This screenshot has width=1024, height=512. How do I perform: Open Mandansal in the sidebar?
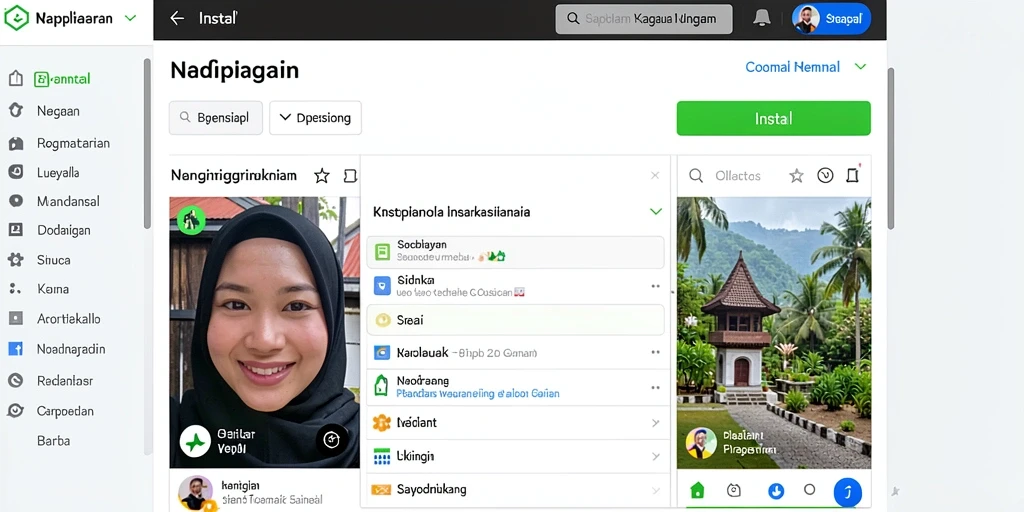(x=67, y=201)
